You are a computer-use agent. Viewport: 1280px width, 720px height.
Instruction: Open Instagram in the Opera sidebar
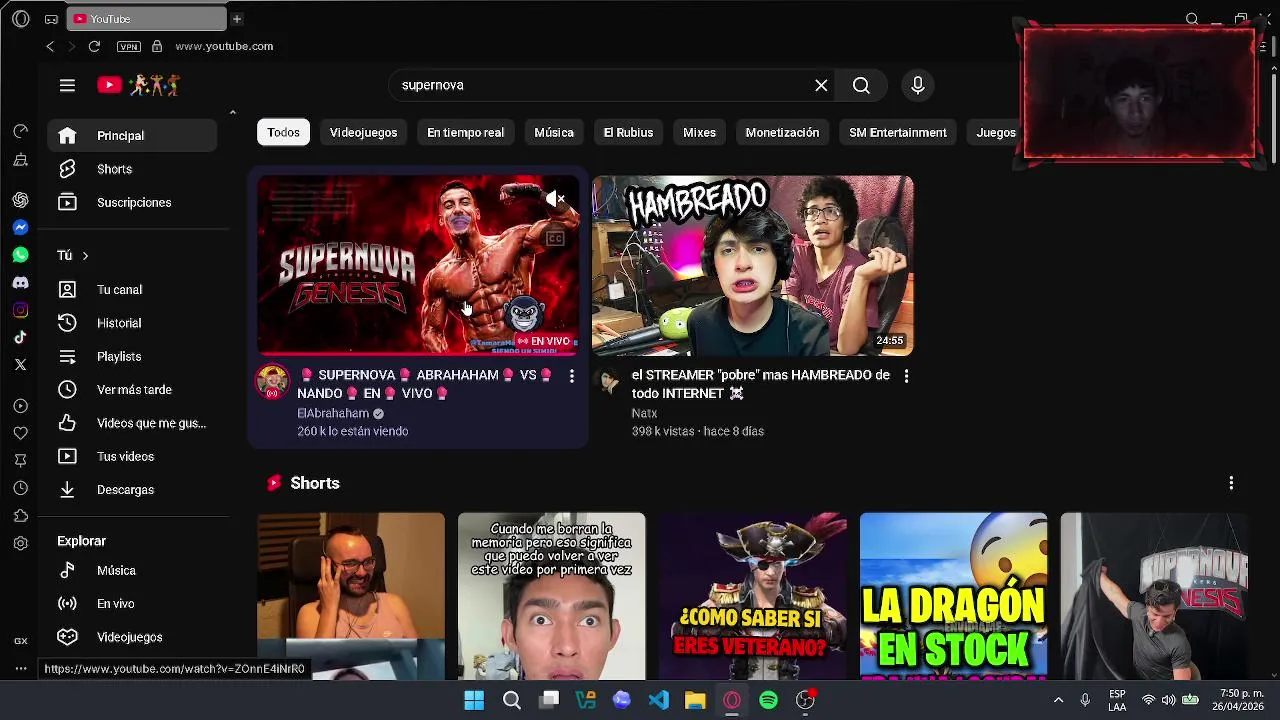(x=20, y=310)
